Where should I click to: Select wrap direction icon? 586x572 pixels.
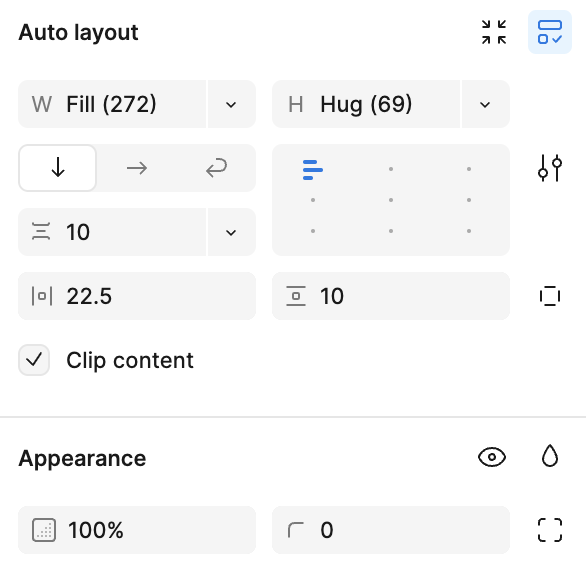216,168
